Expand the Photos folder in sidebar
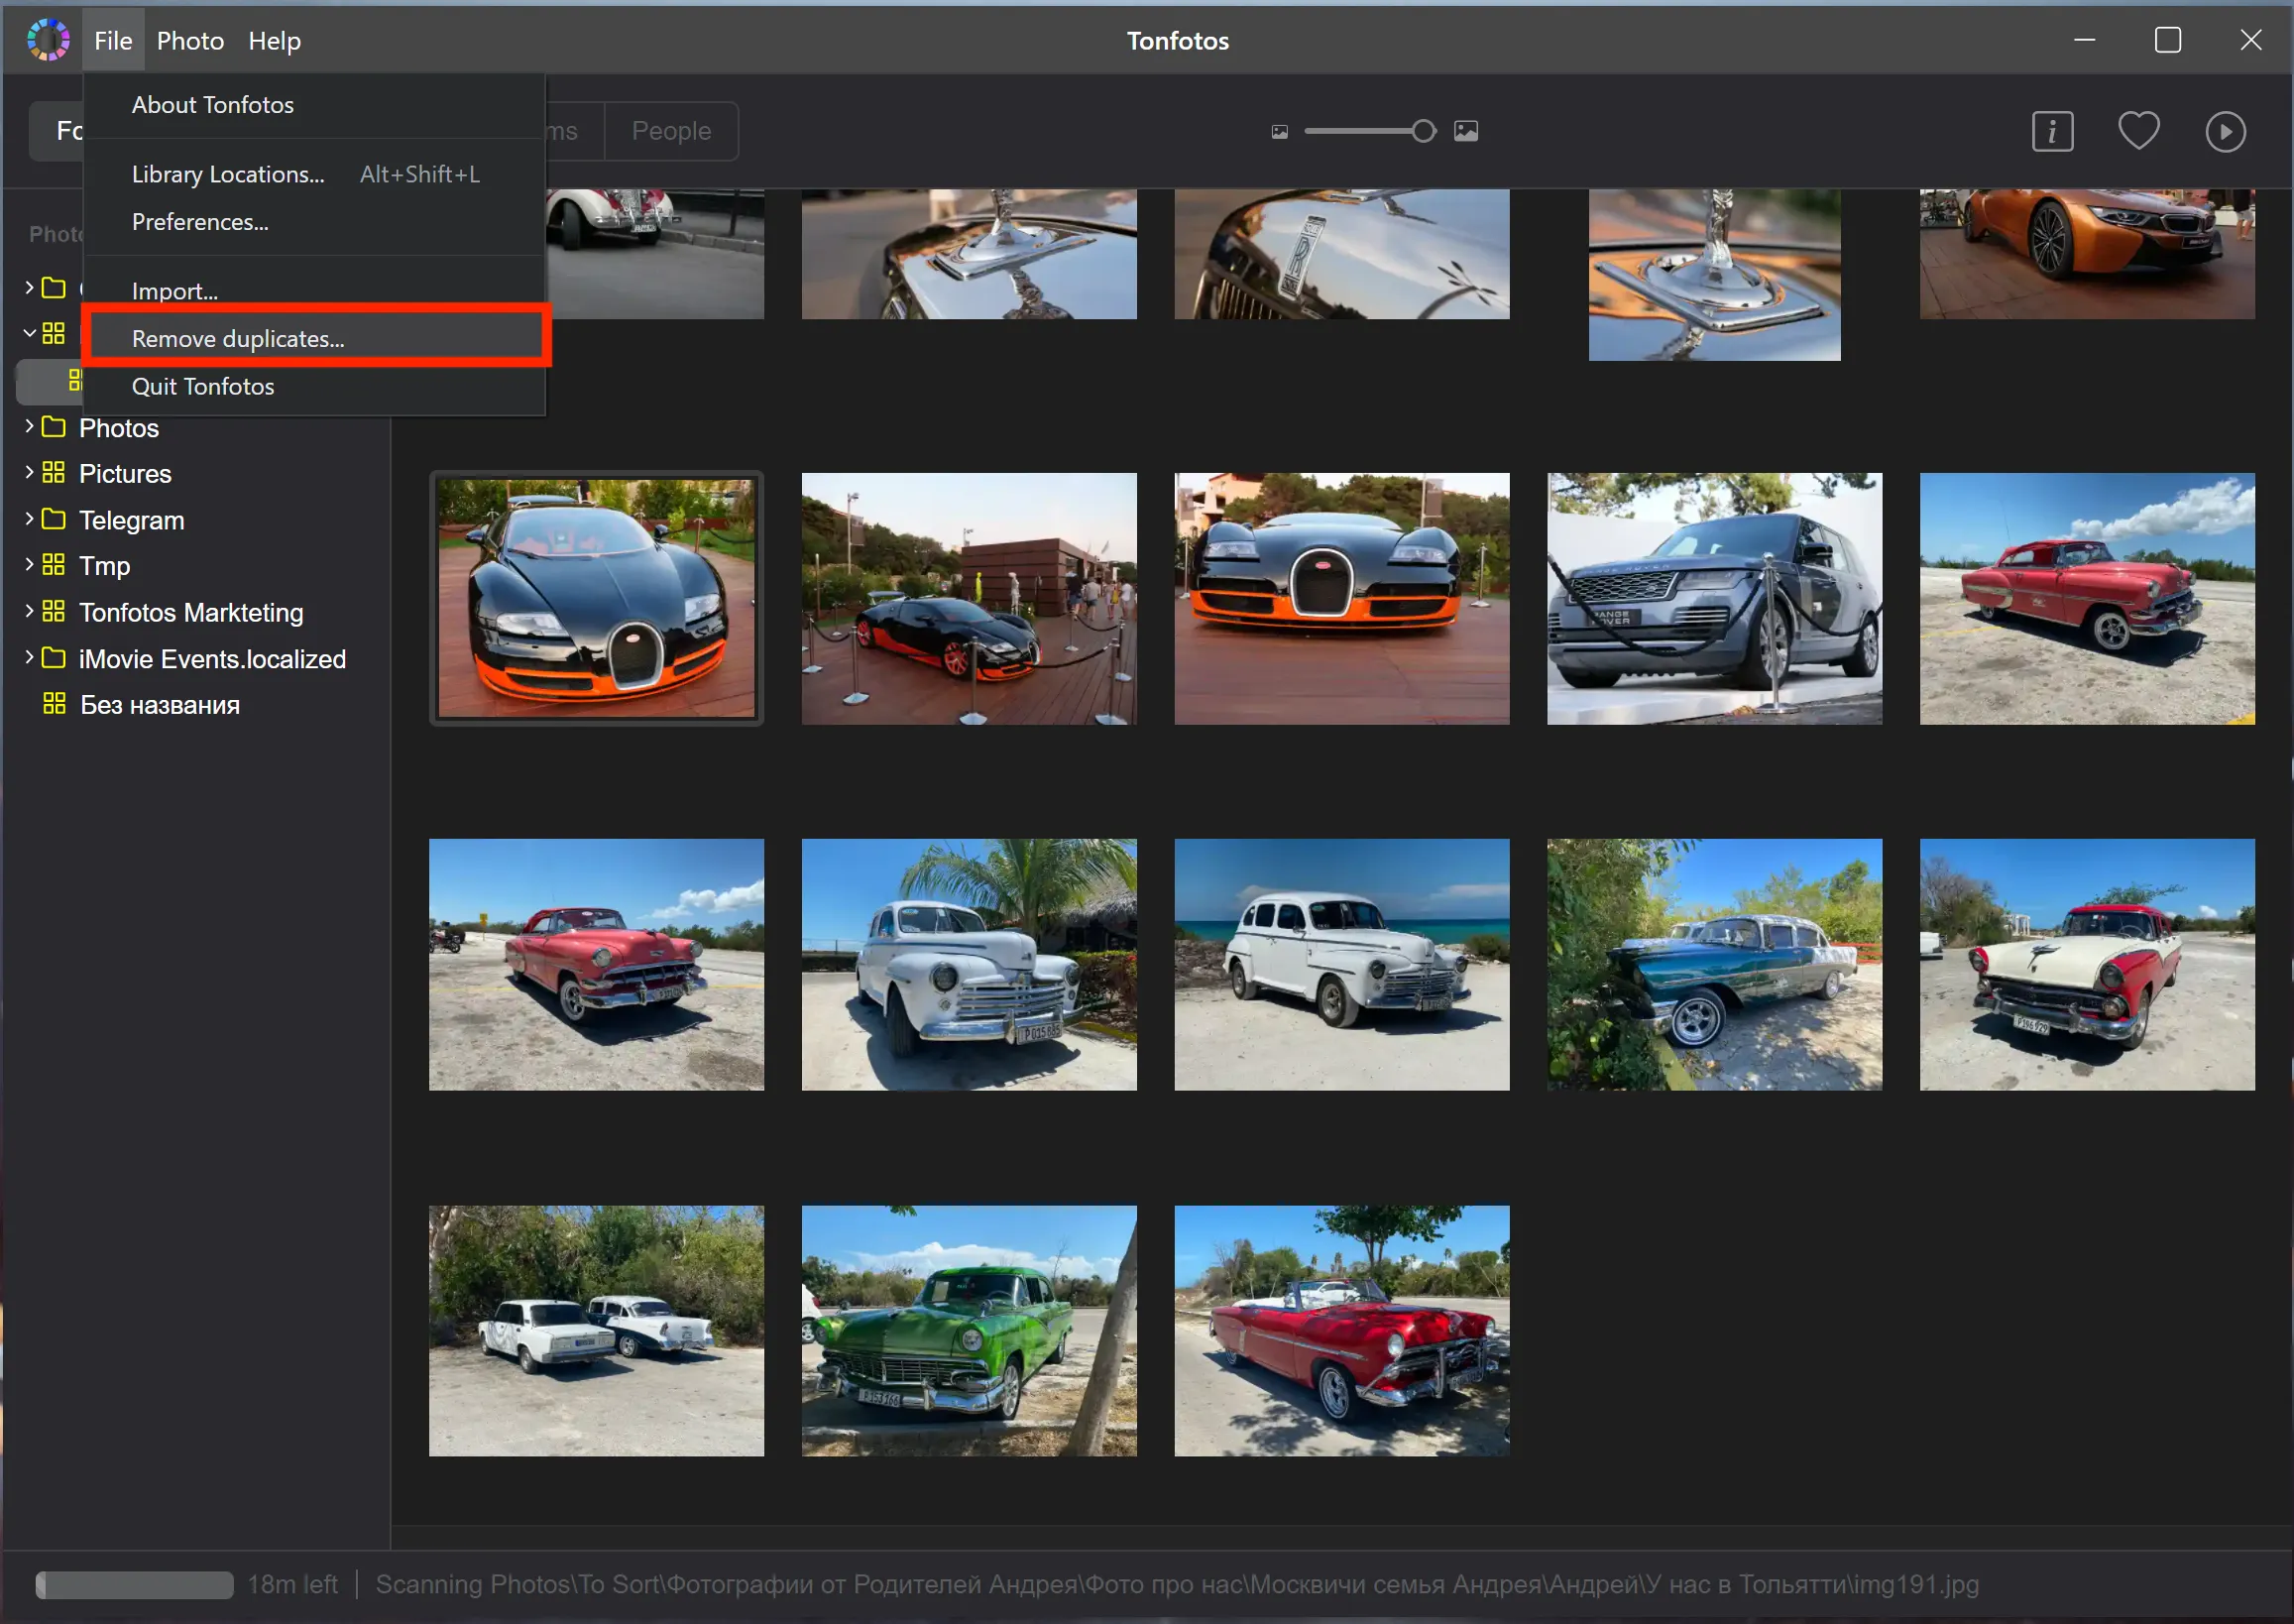 pos(30,427)
